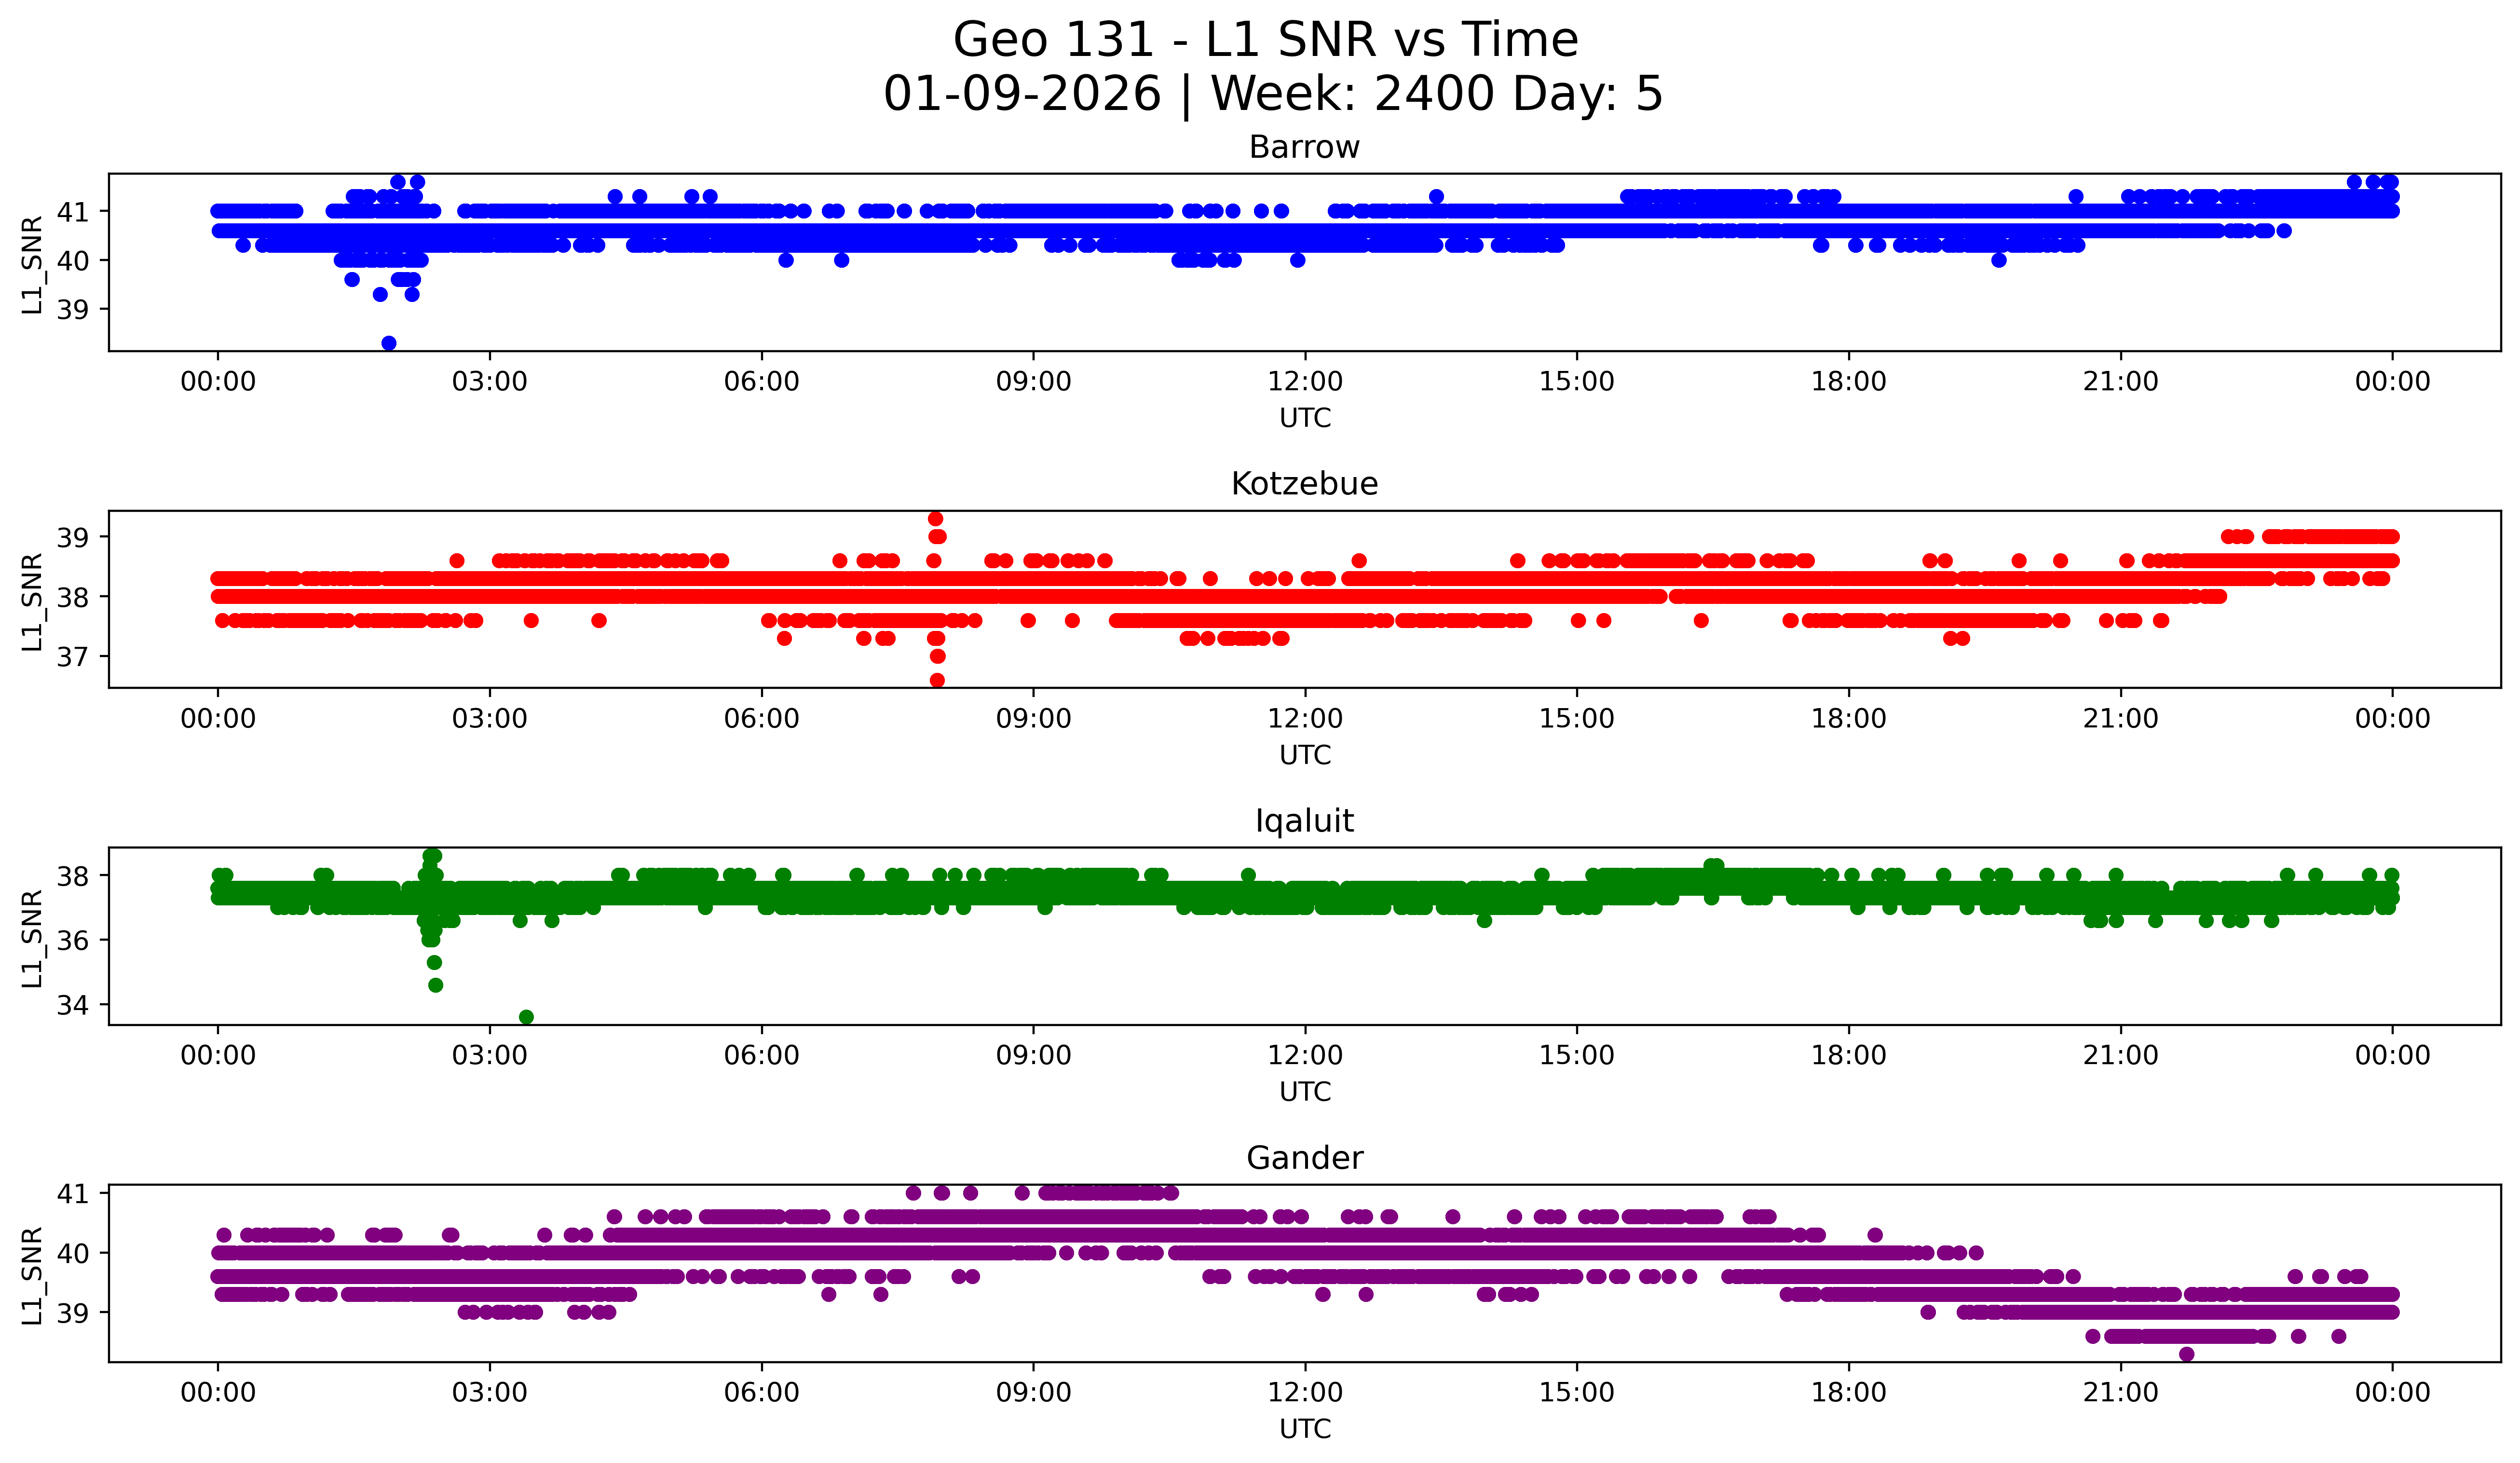The image size is (2520, 1463).
Task: Select the Barrow subplot title
Action: pos(1304,147)
